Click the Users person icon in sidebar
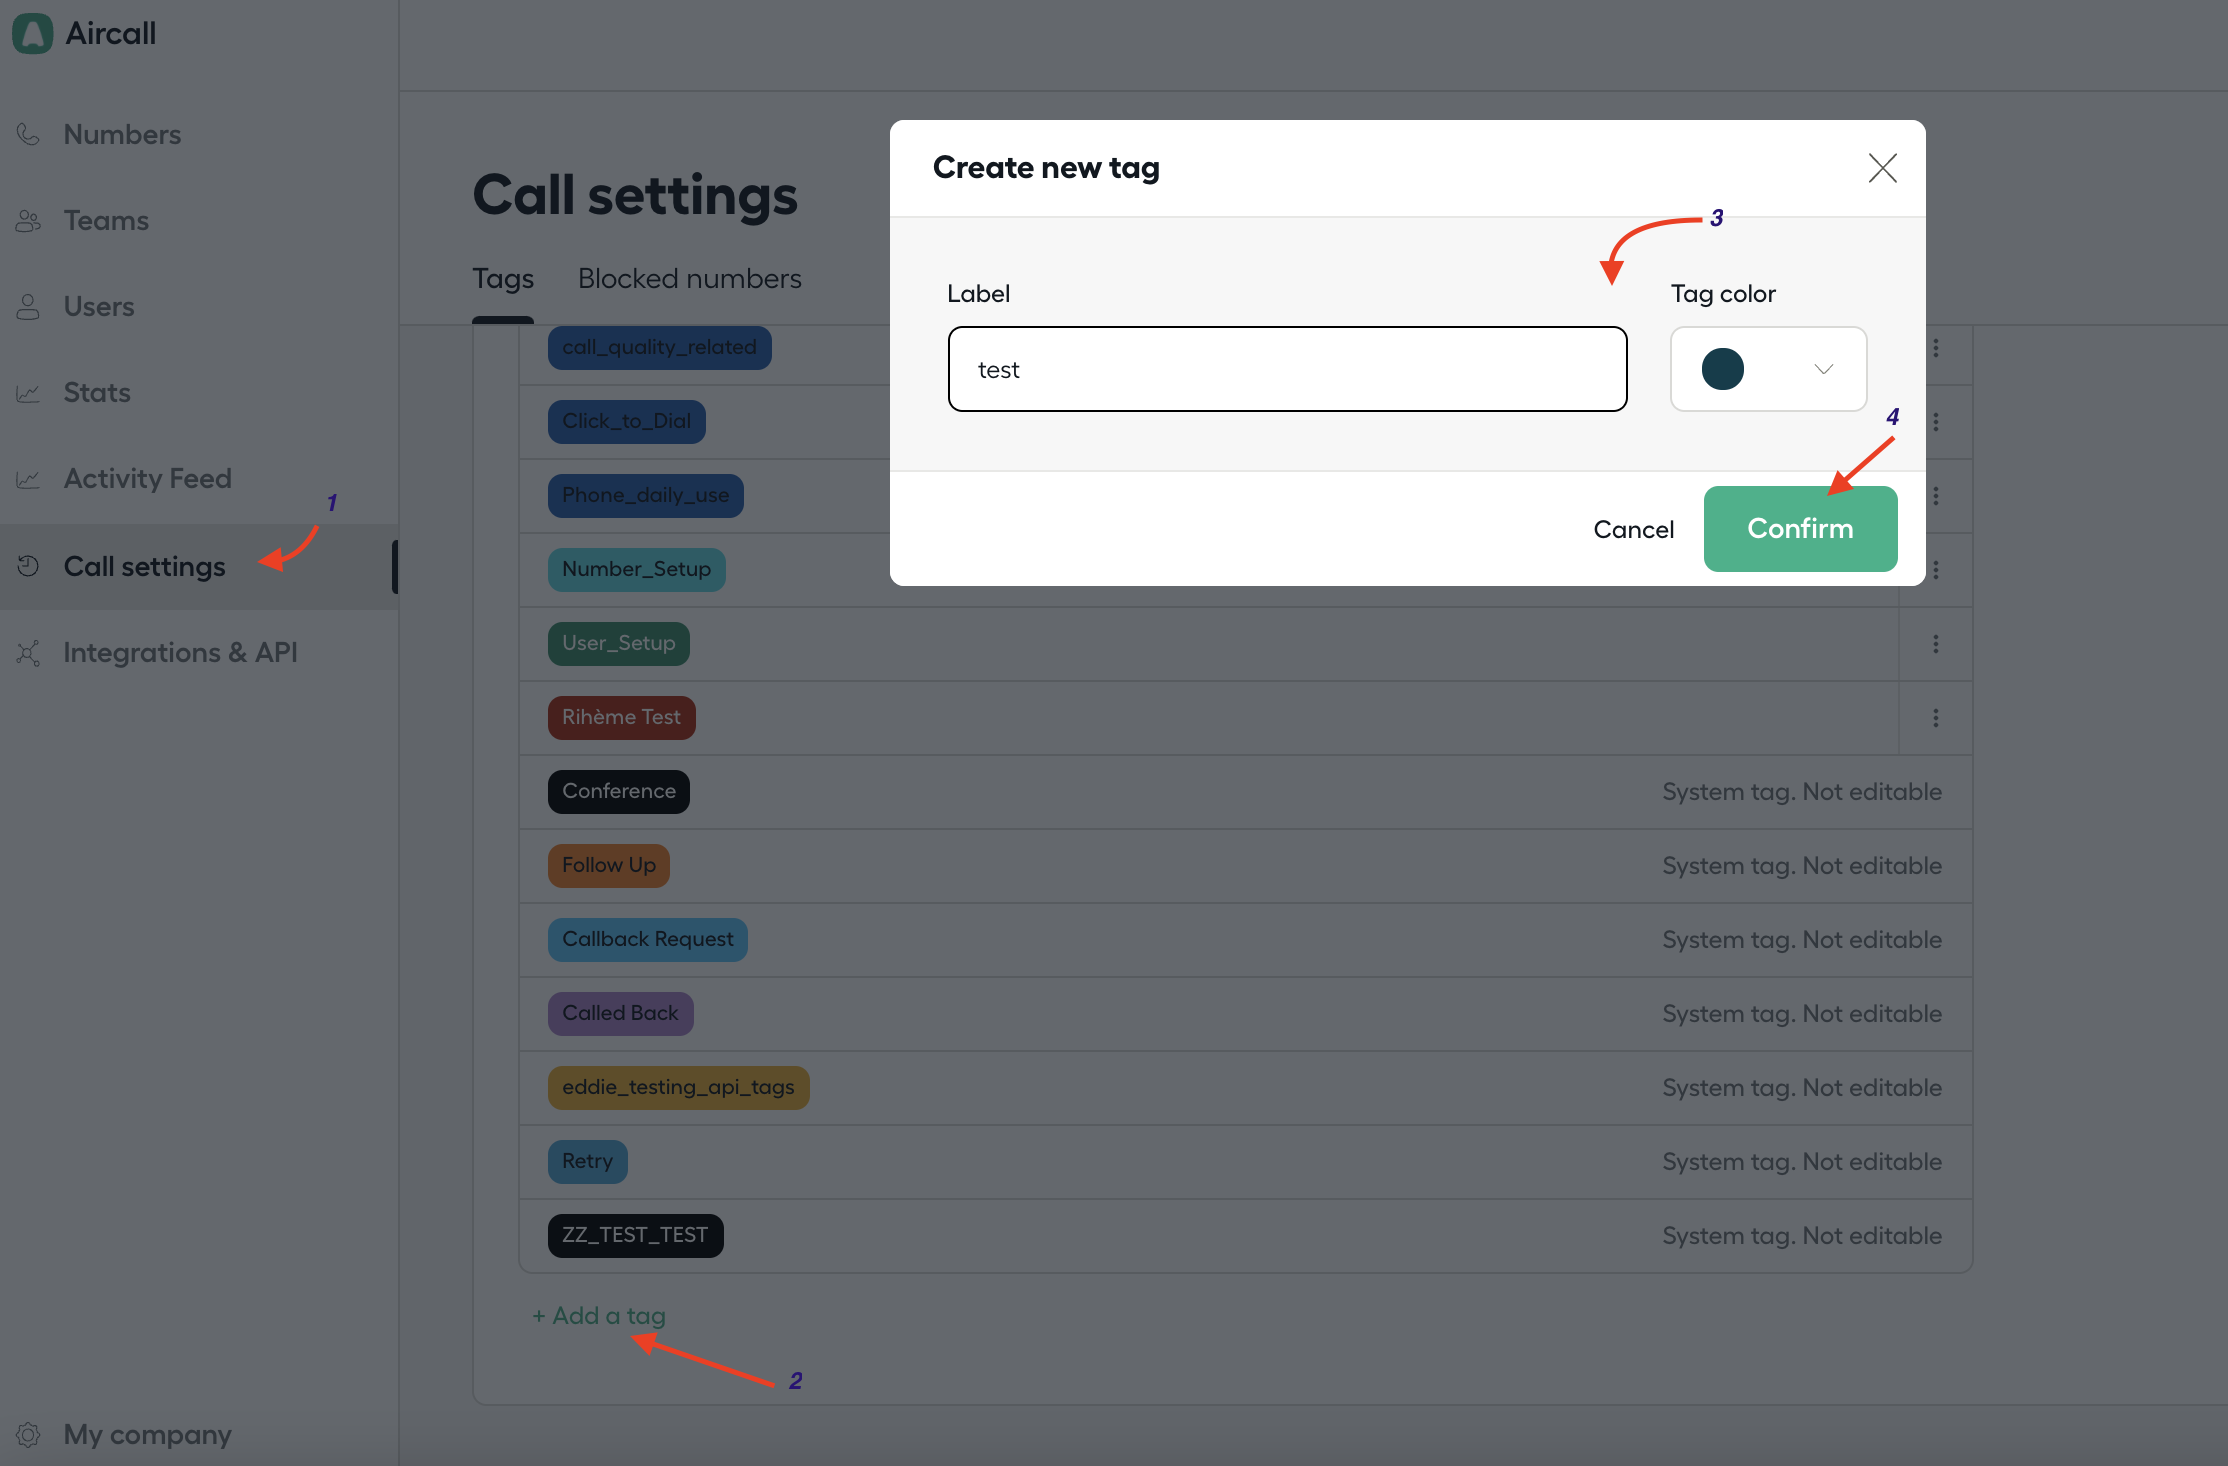 pyautogui.click(x=28, y=306)
